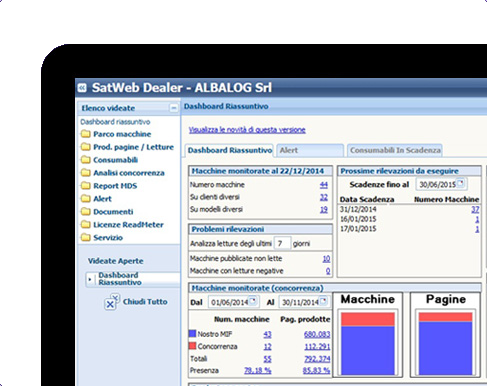Image resolution: width=487 pixels, height=386 pixels.
Task: Open the Prod. pagine / Letture folder icon
Action: click(86, 147)
